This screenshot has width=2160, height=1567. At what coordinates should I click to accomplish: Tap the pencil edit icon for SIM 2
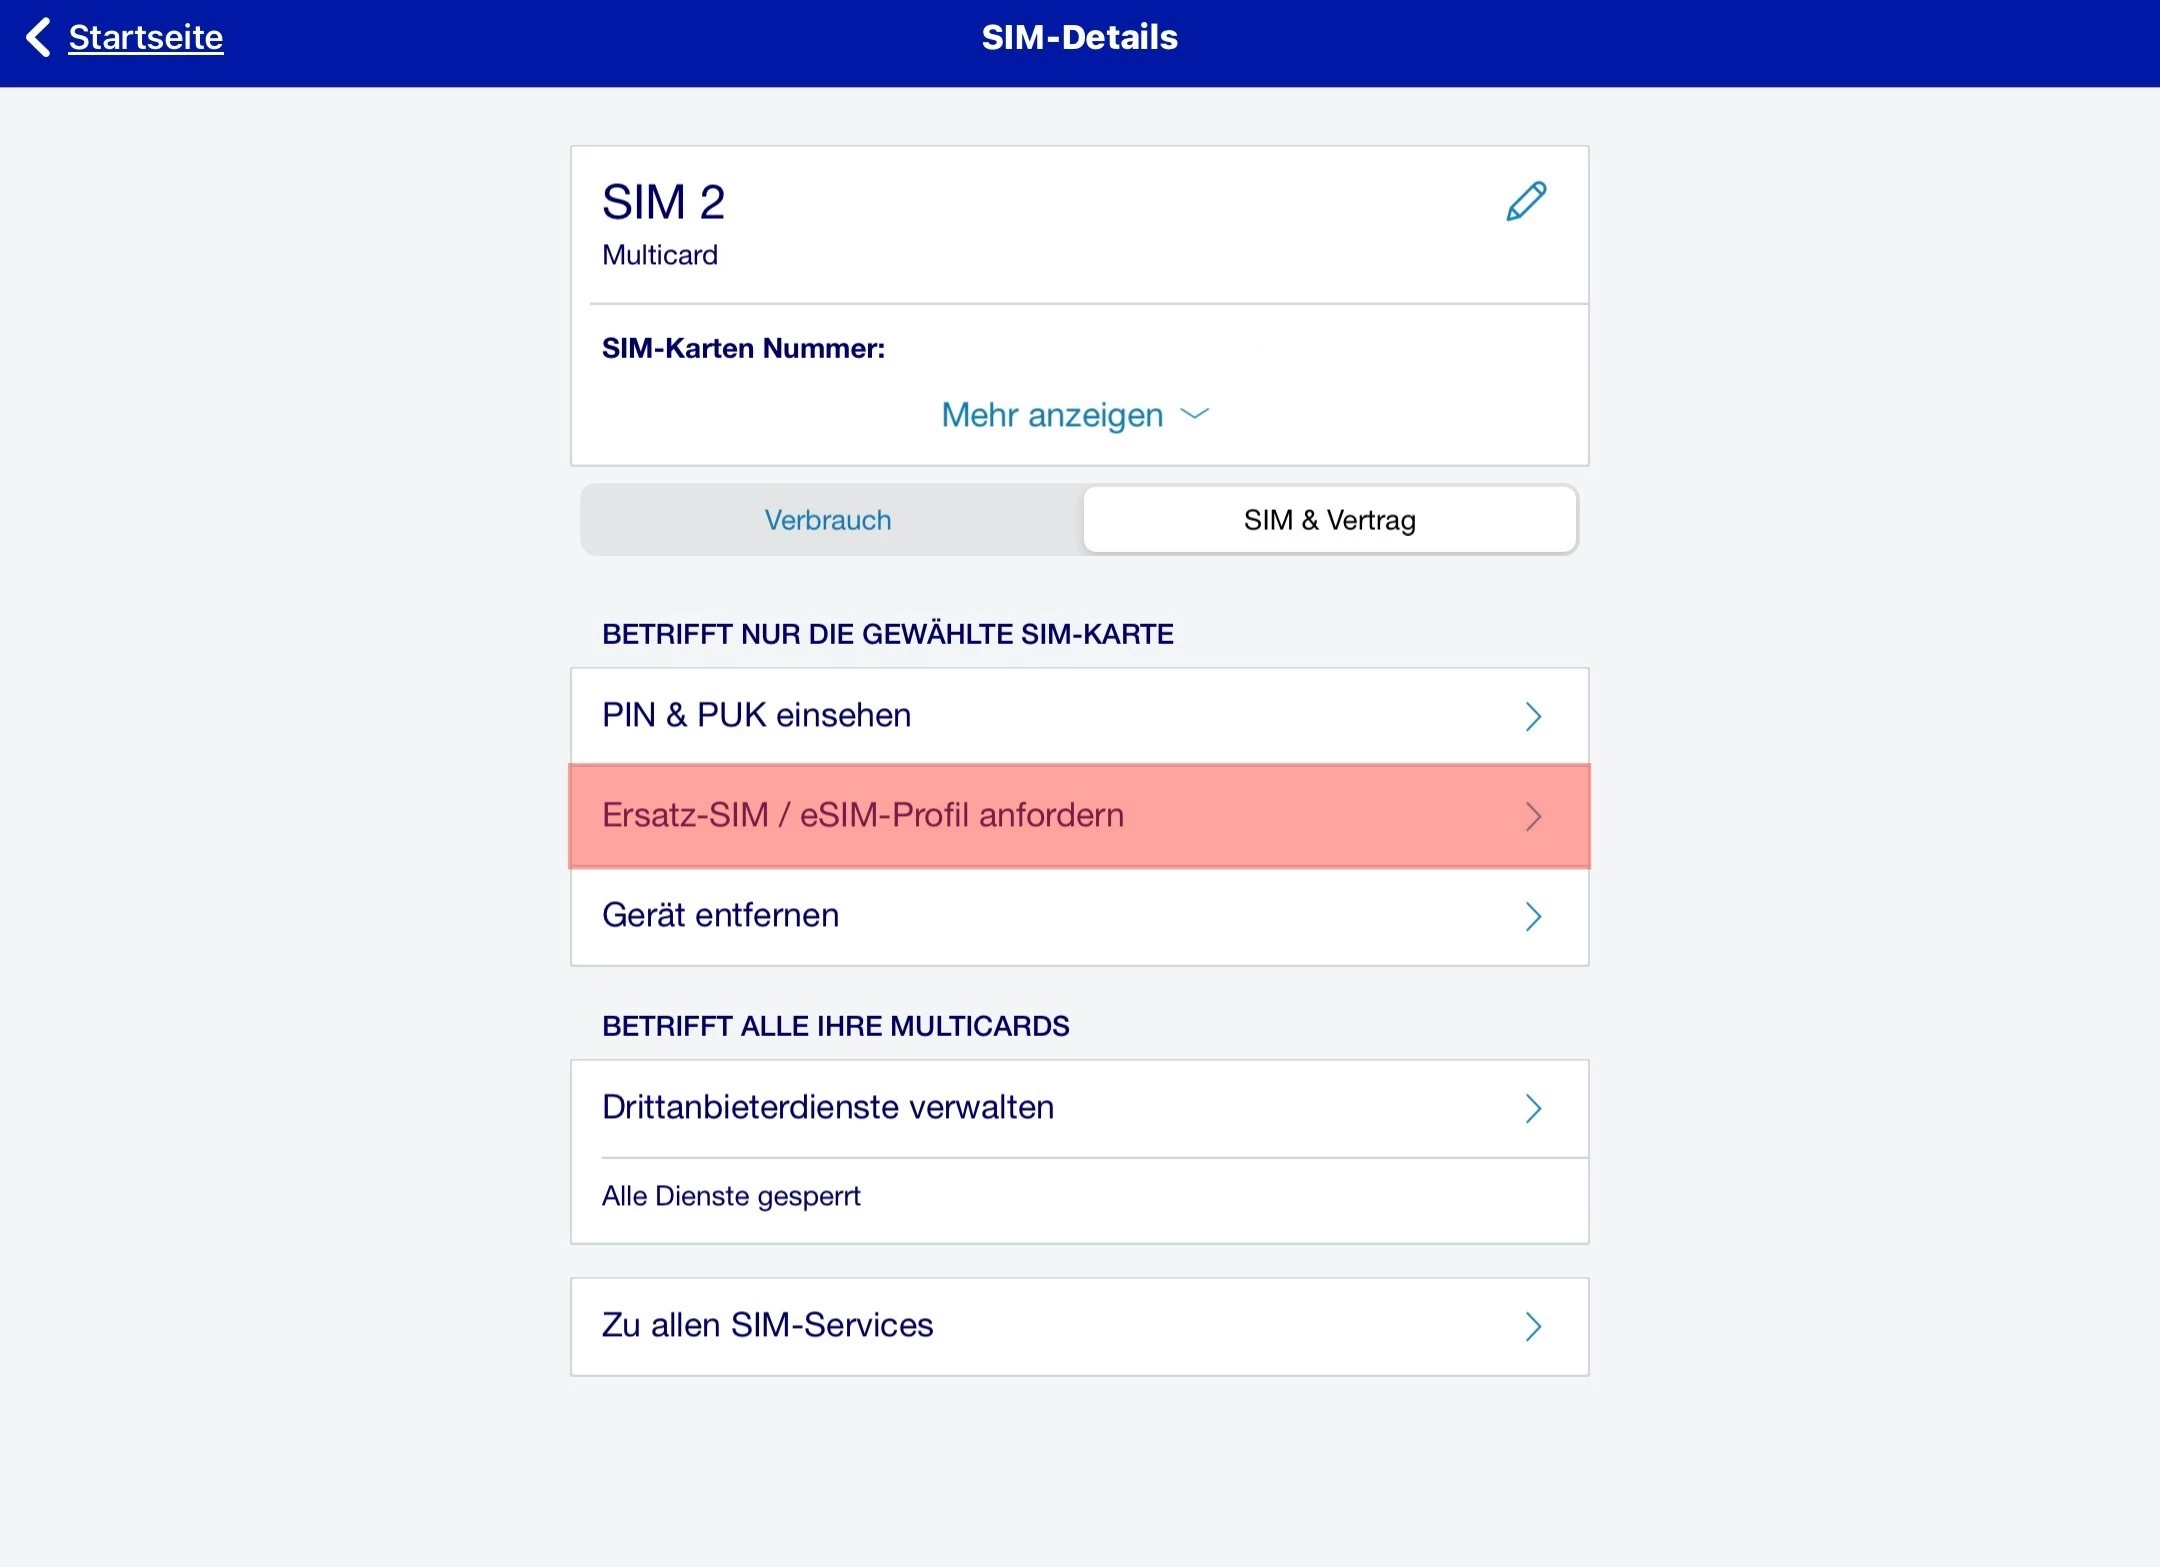[1526, 201]
